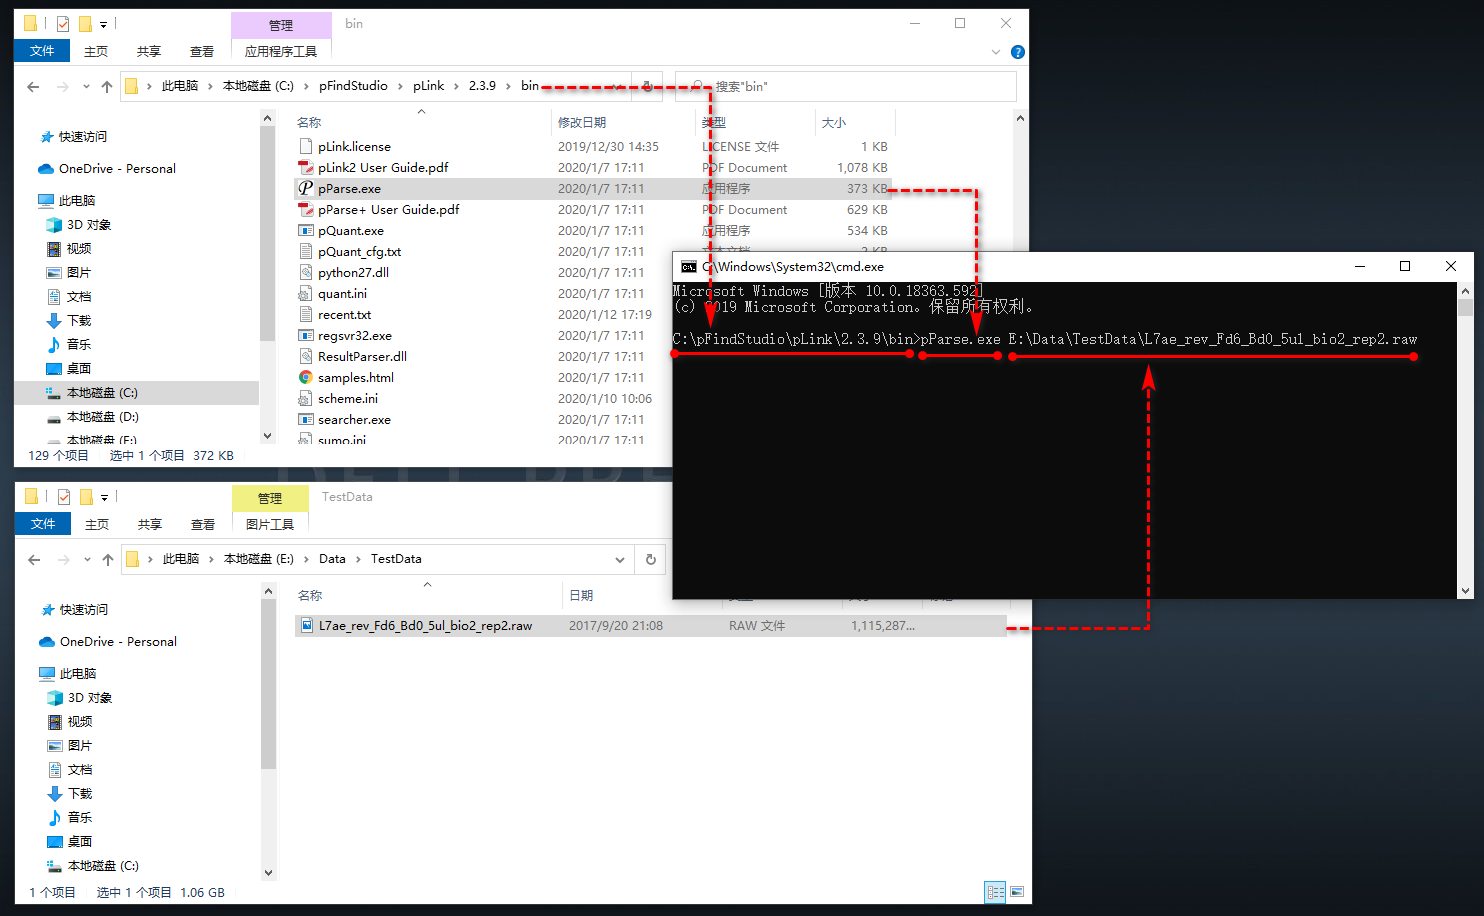Select the cmd.exe title bar icon

(687, 266)
